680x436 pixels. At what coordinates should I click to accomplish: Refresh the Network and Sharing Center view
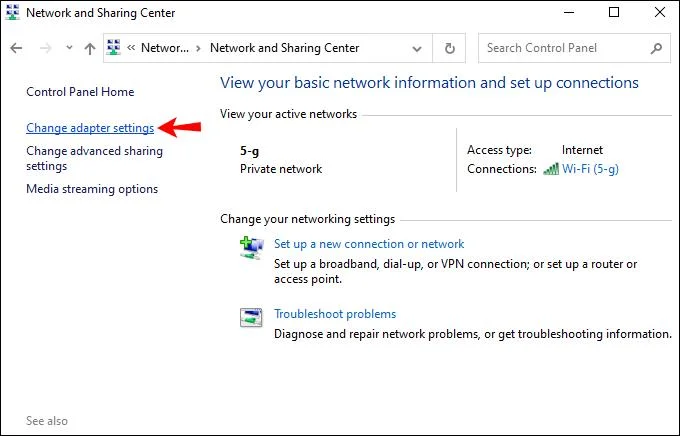[450, 48]
